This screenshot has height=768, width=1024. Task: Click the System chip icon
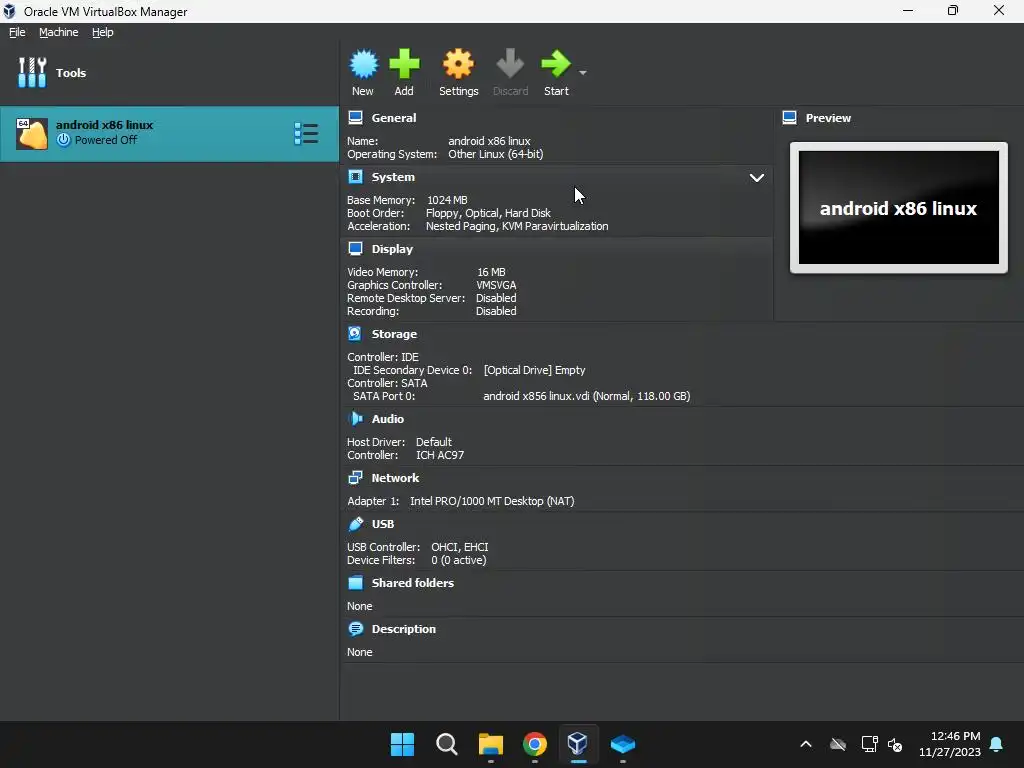click(355, 176)
